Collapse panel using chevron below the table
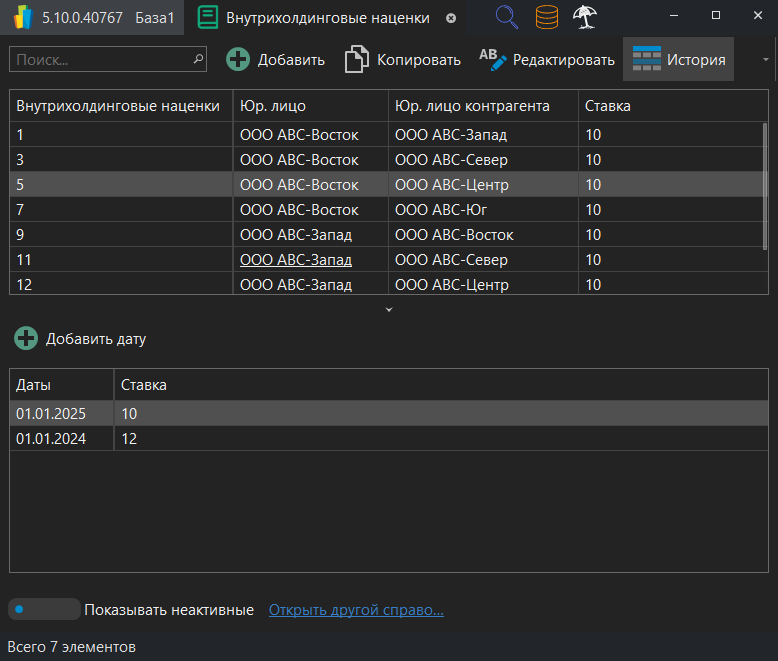 point(389,310)
